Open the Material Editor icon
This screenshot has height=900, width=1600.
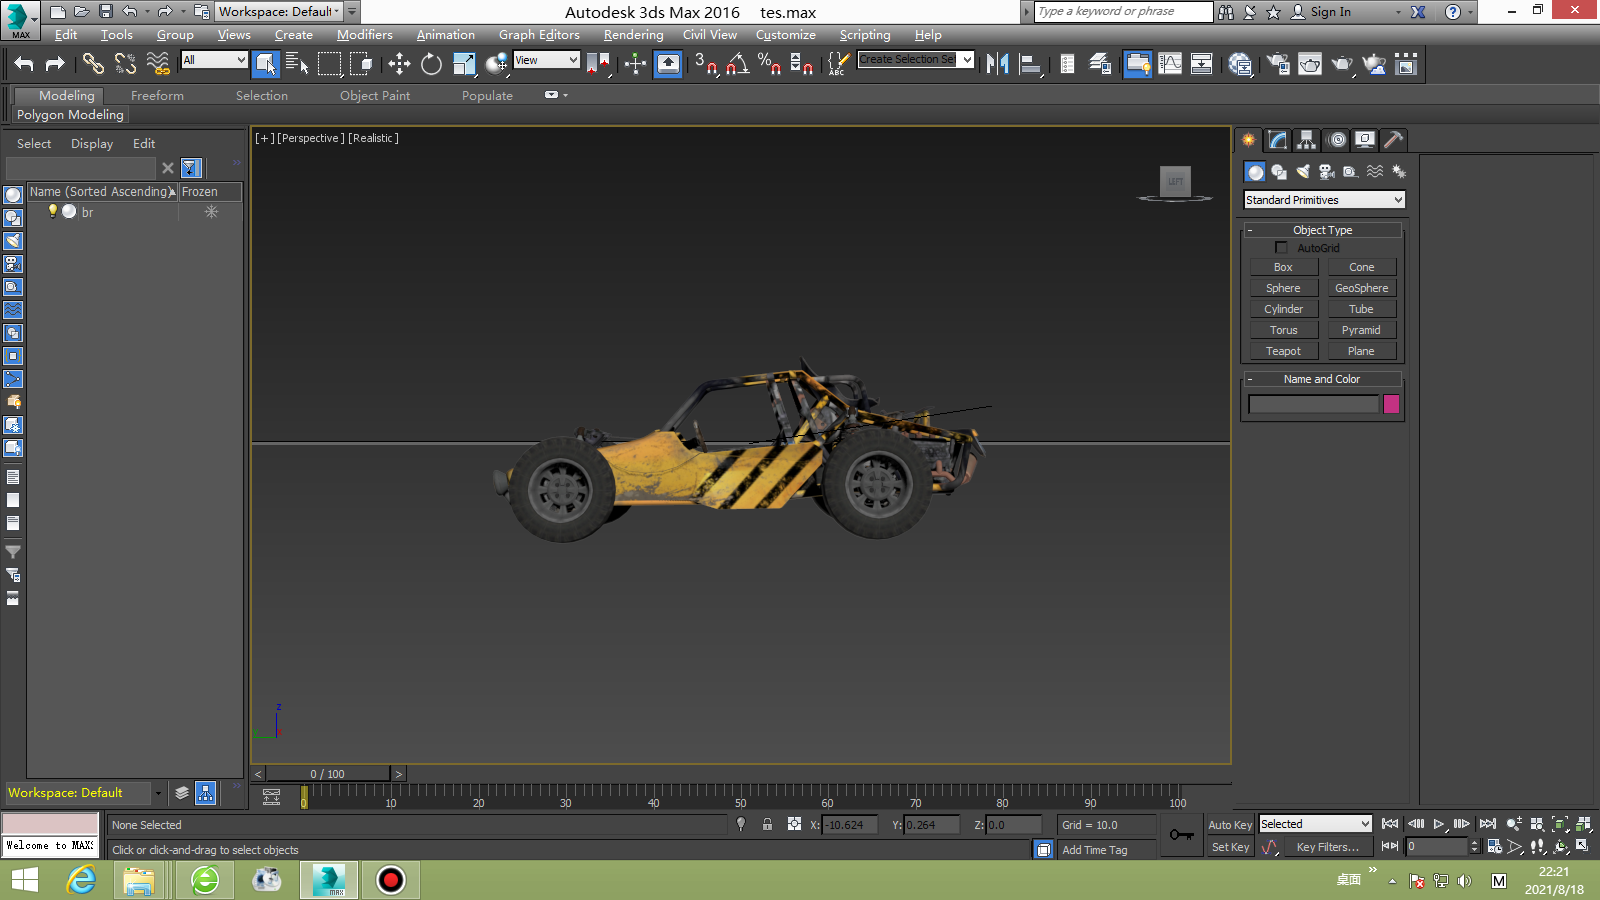point(1240,64)
